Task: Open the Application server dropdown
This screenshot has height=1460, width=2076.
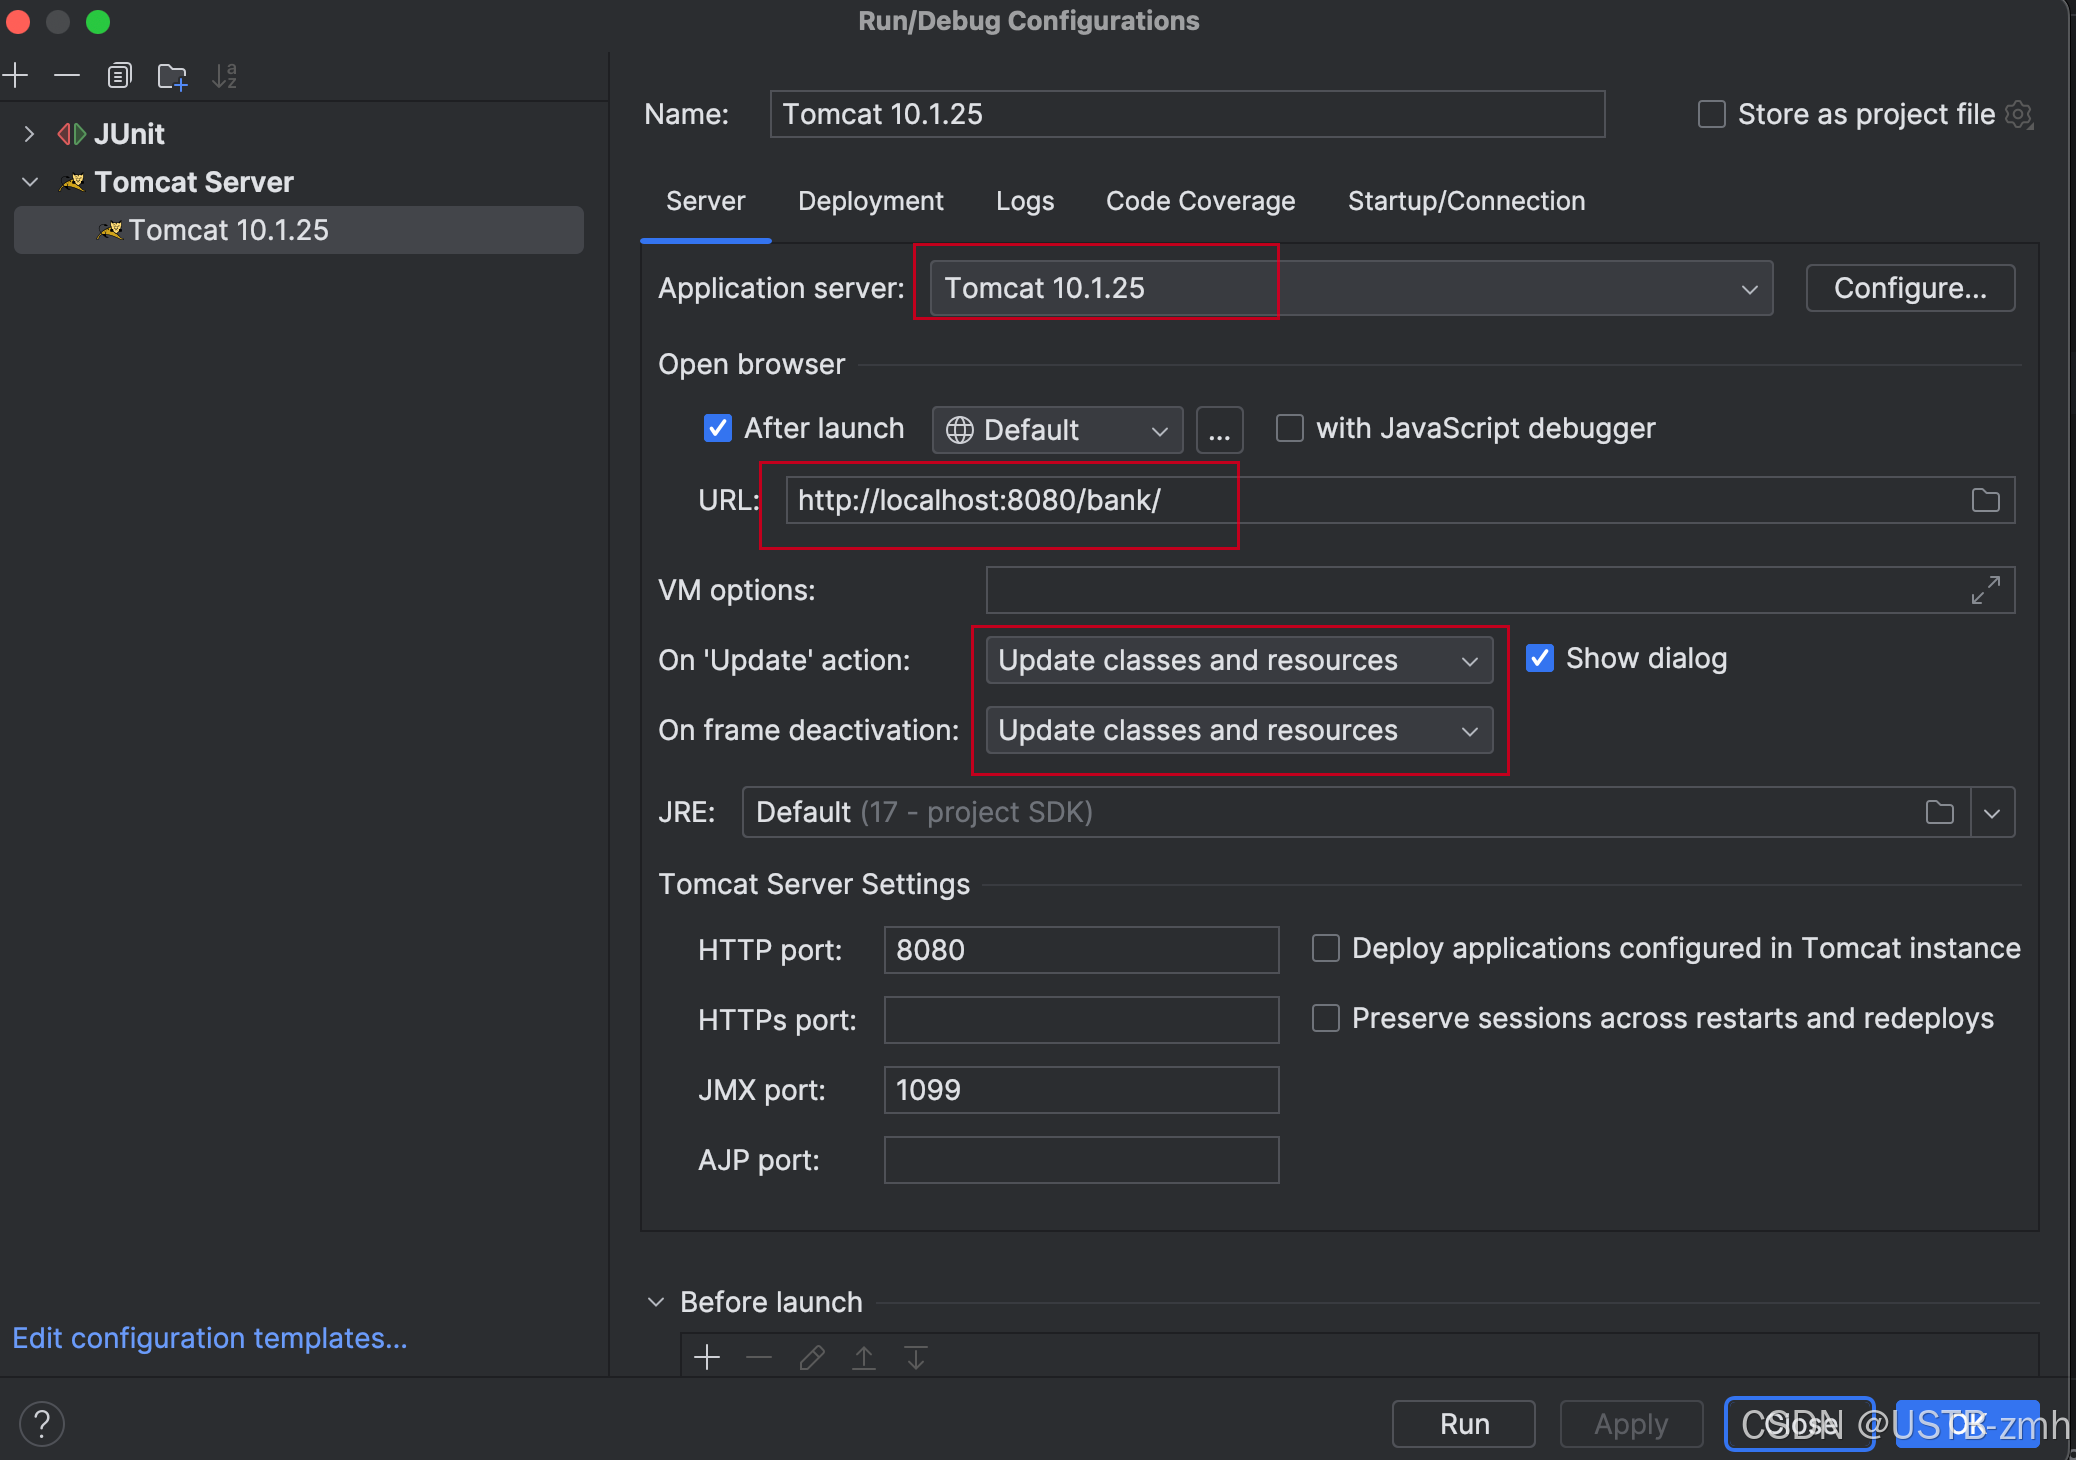Action: [x=1351, y=288]
